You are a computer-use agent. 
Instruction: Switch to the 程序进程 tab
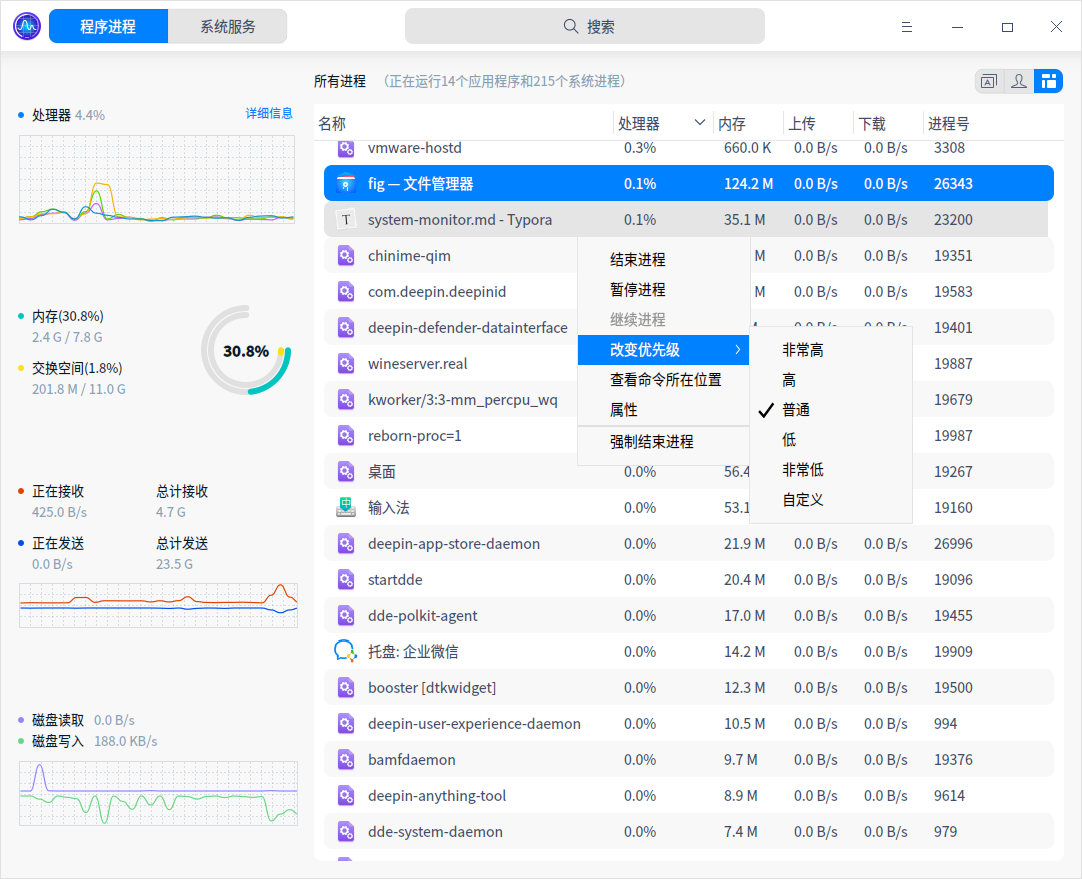pos(108,26)
